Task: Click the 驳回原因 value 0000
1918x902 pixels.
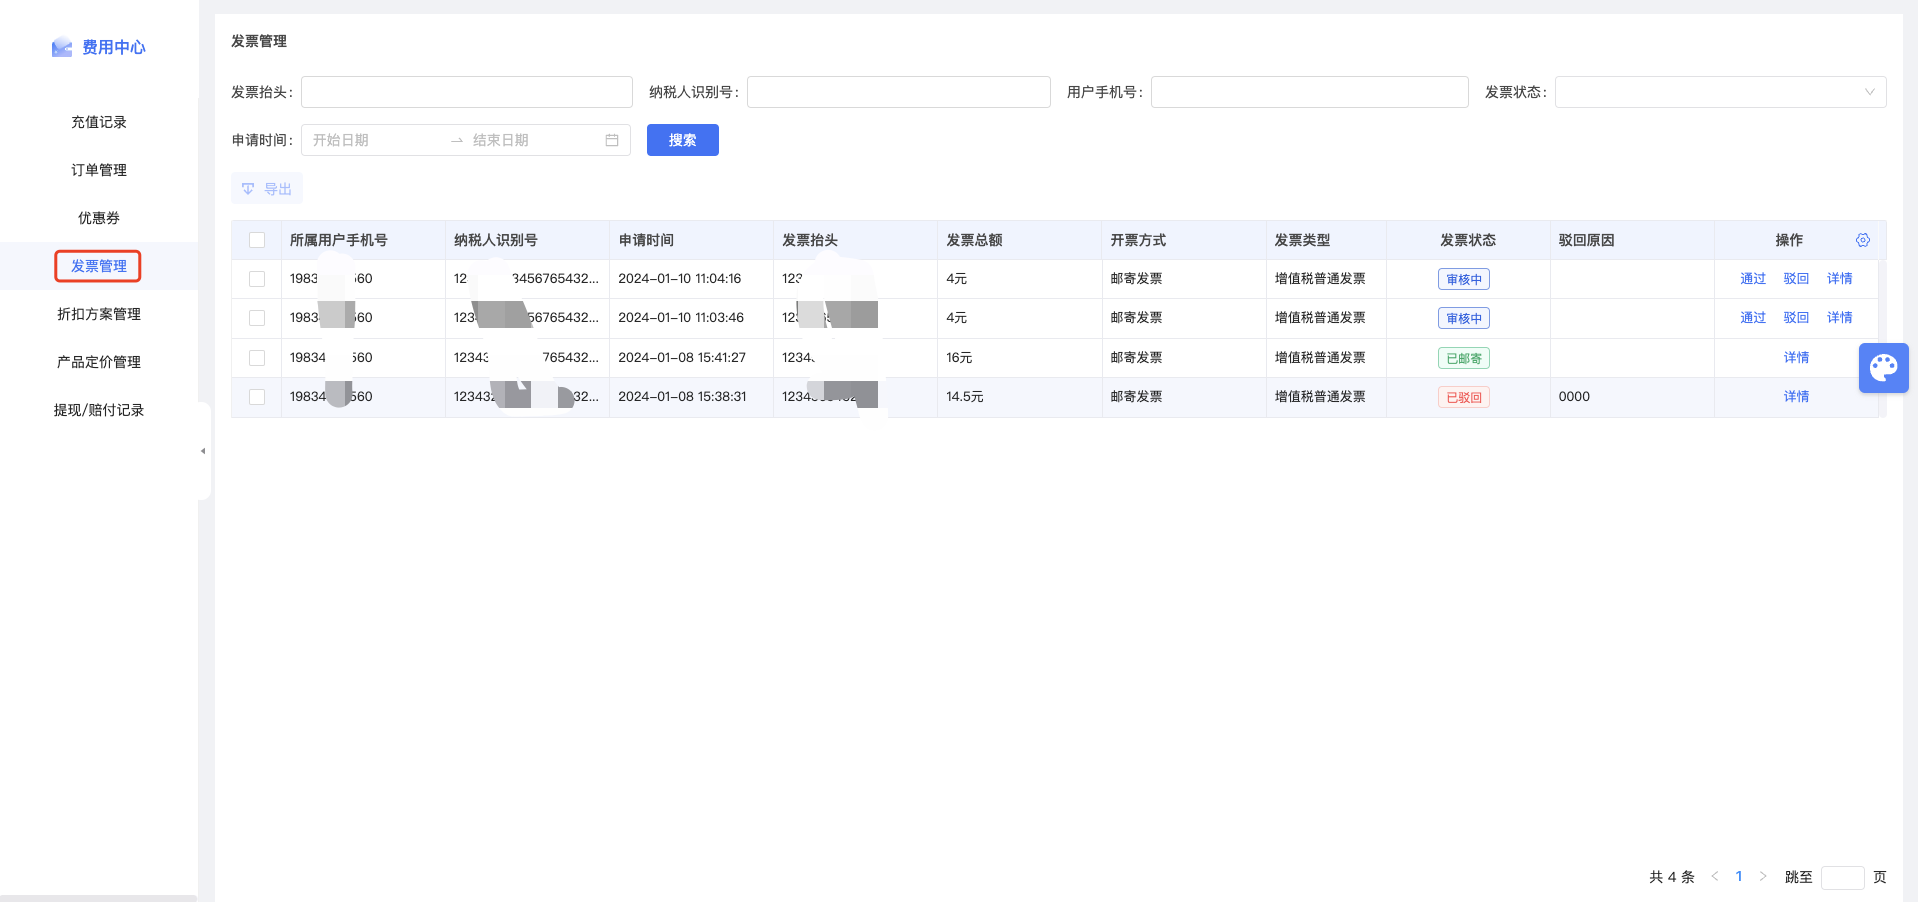Action: (x=1574, y=397)
